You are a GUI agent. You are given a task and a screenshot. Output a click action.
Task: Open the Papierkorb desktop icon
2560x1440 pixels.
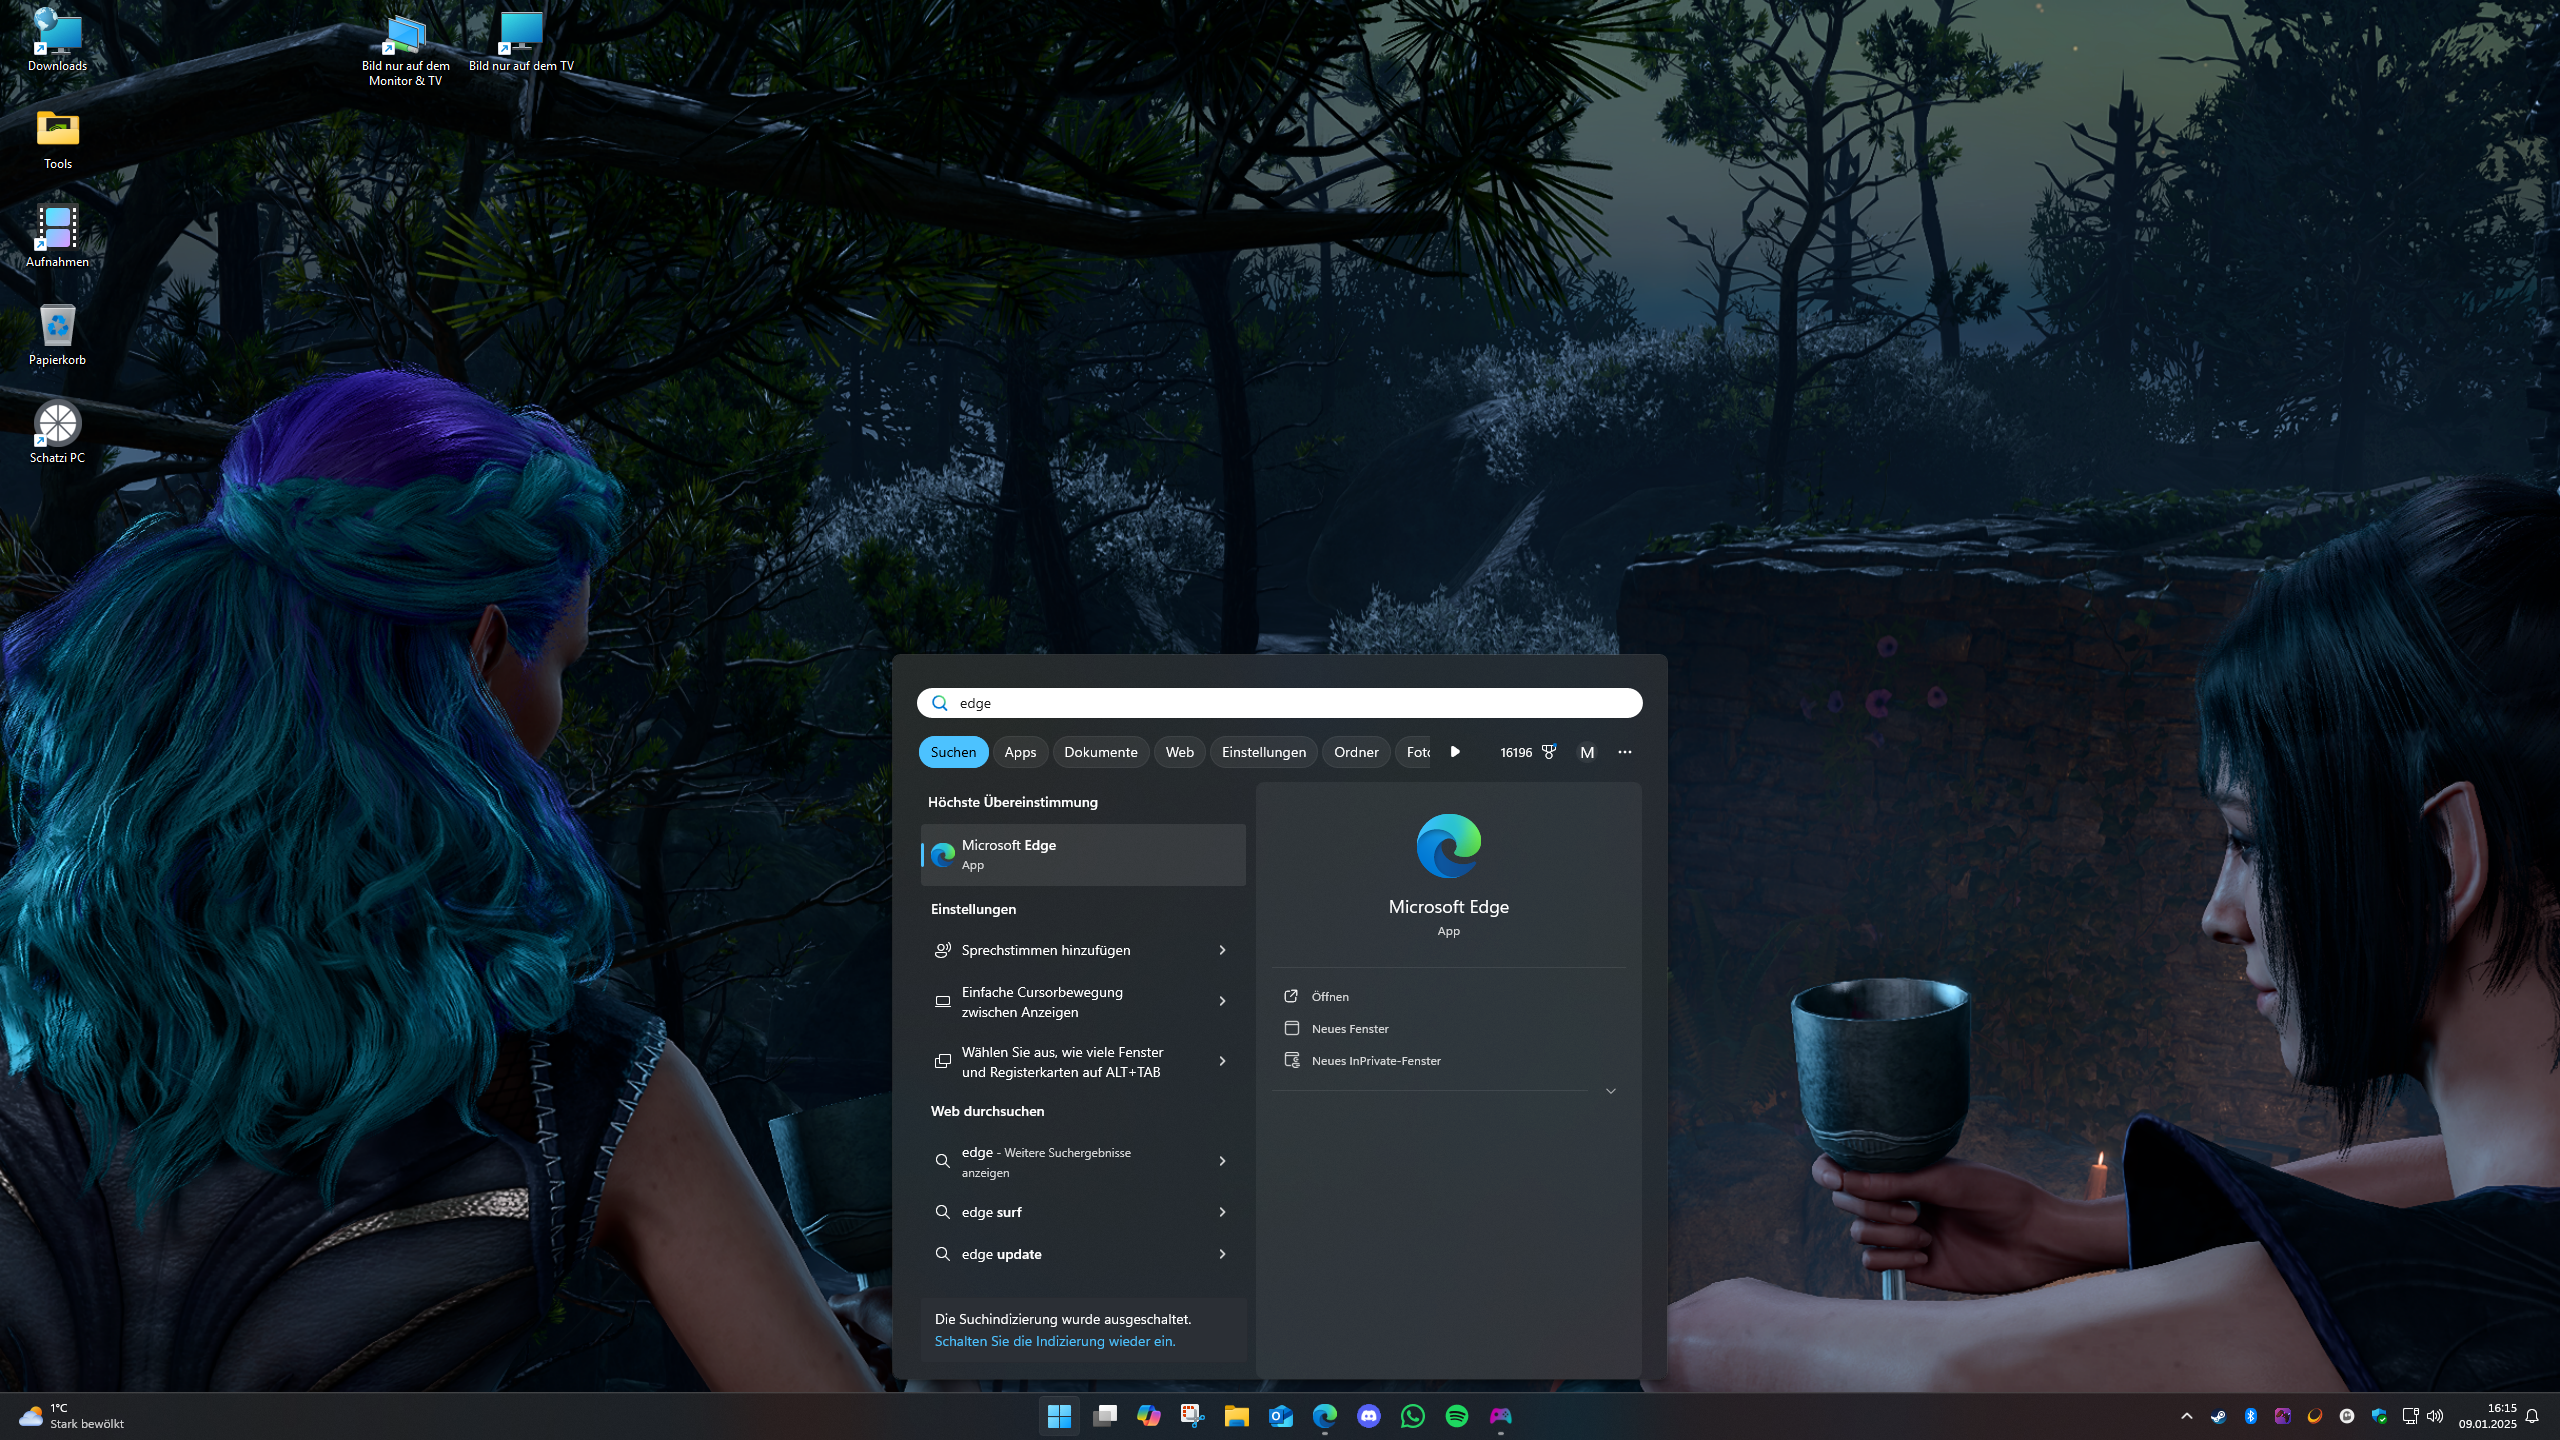(x=57, y=334)
